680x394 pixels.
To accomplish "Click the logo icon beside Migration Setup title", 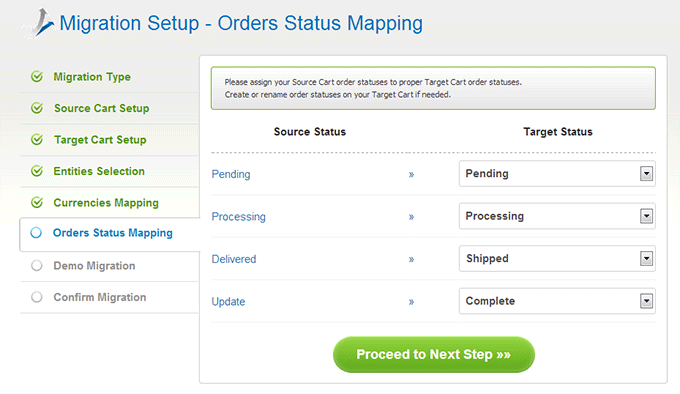I will coord(39,23).
